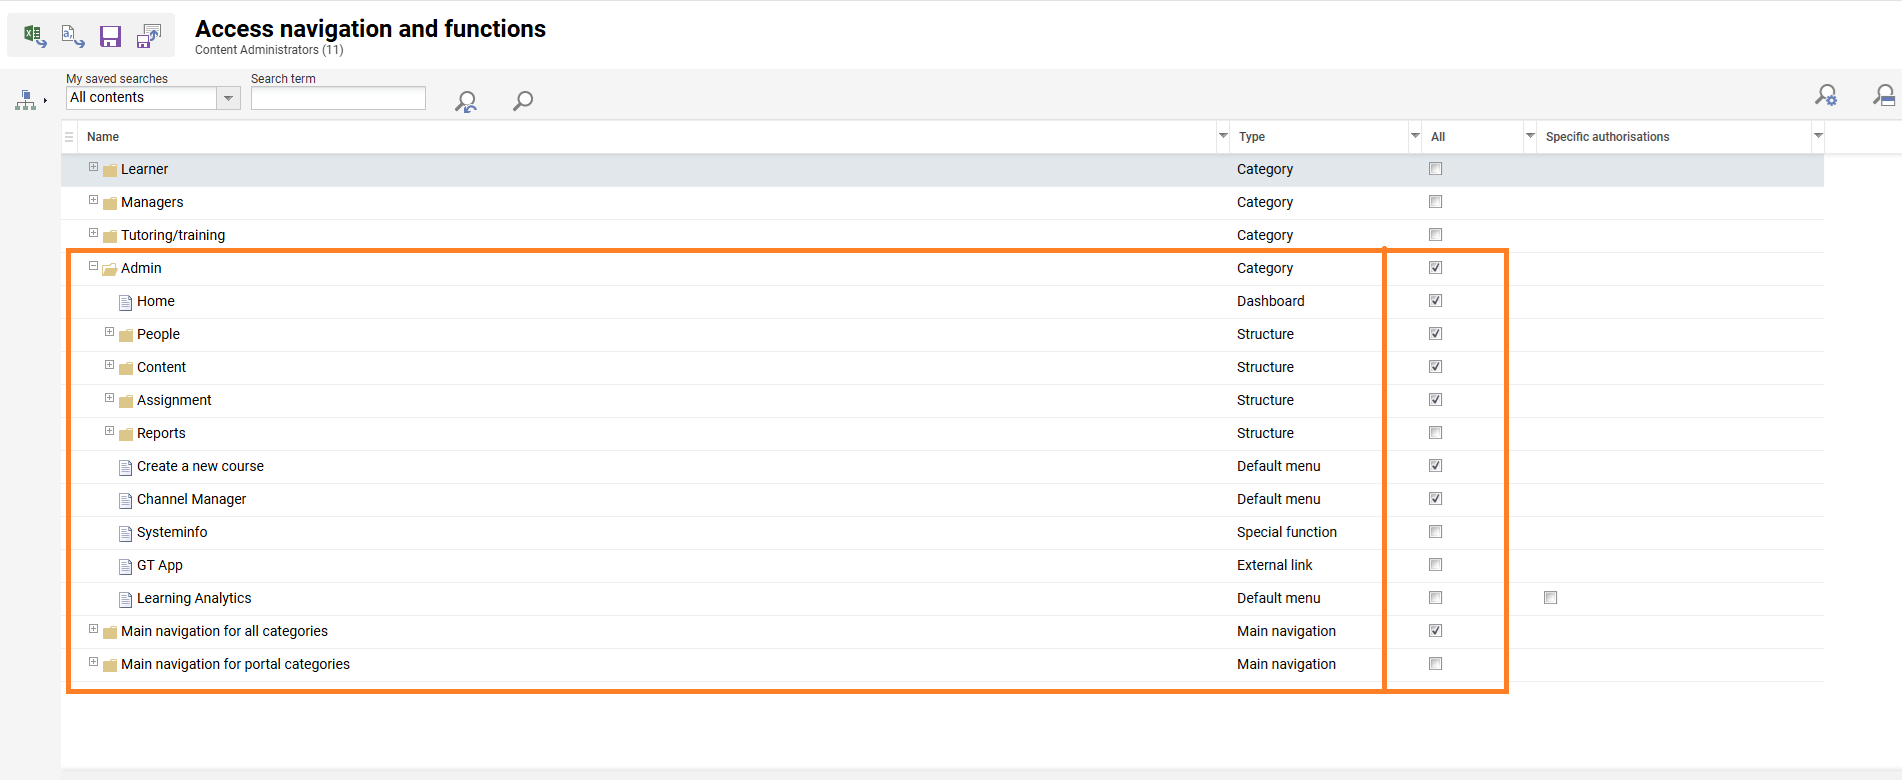Viewport: 1902px width, 780px height.
Task: Collapse the Admin category
Action: tap(93, 266)
